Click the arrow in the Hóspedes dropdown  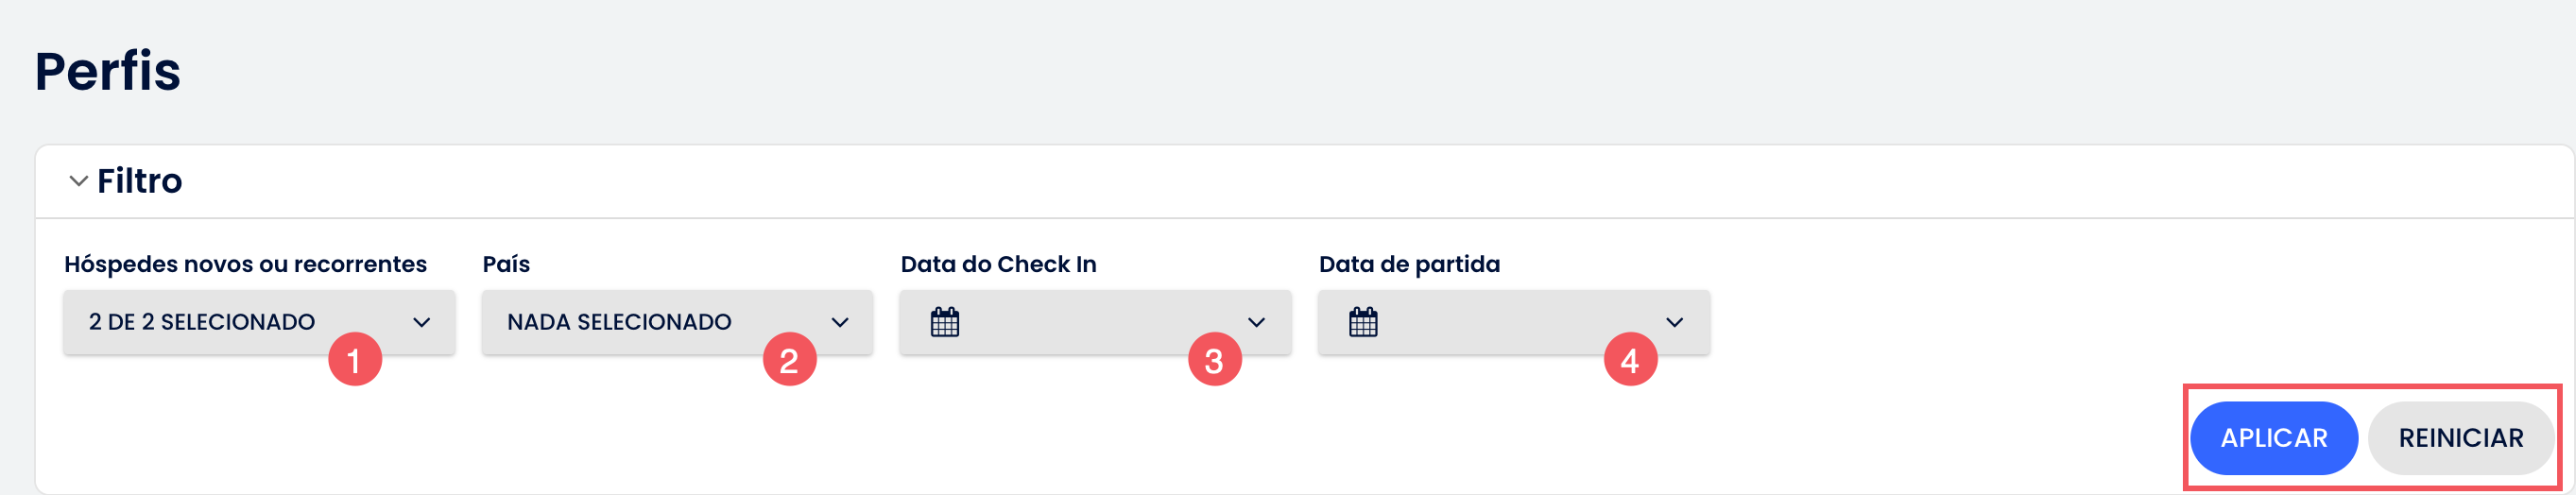(x=422, y=322)
